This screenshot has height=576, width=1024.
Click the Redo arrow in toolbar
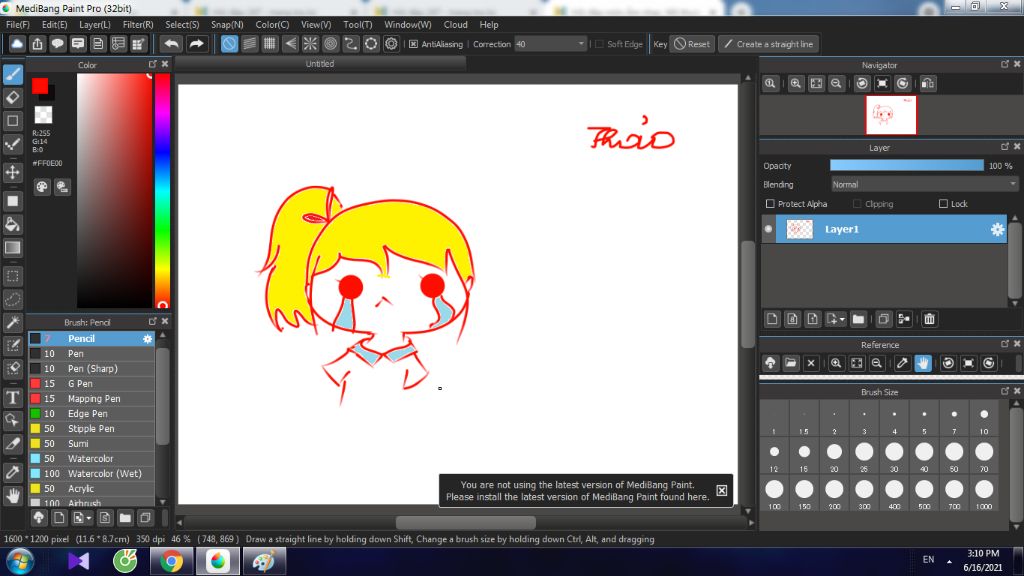tap(196, 44)
